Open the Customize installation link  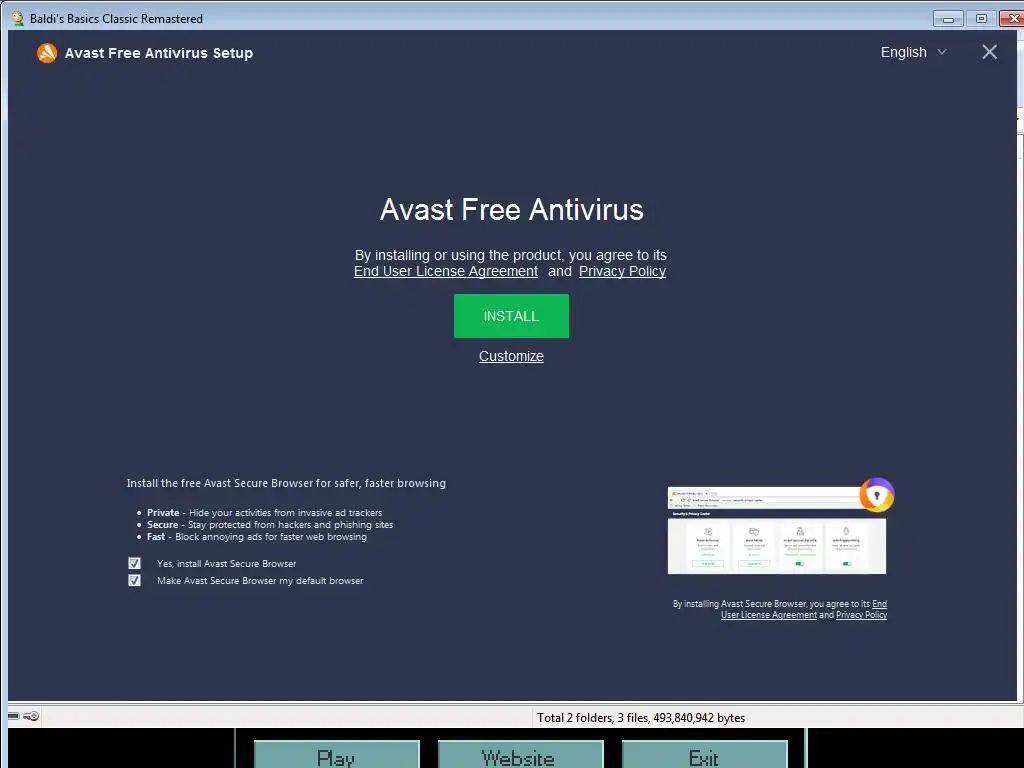[511, 356]
